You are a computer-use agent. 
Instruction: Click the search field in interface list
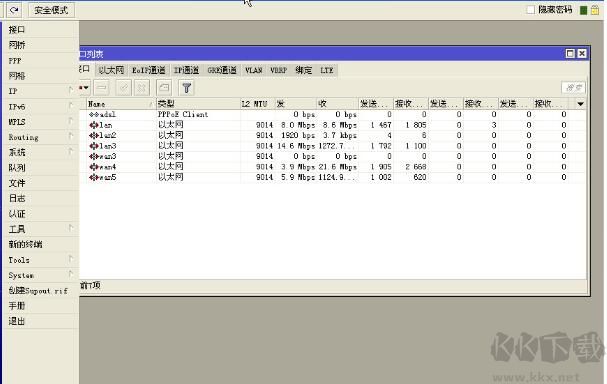573,88
